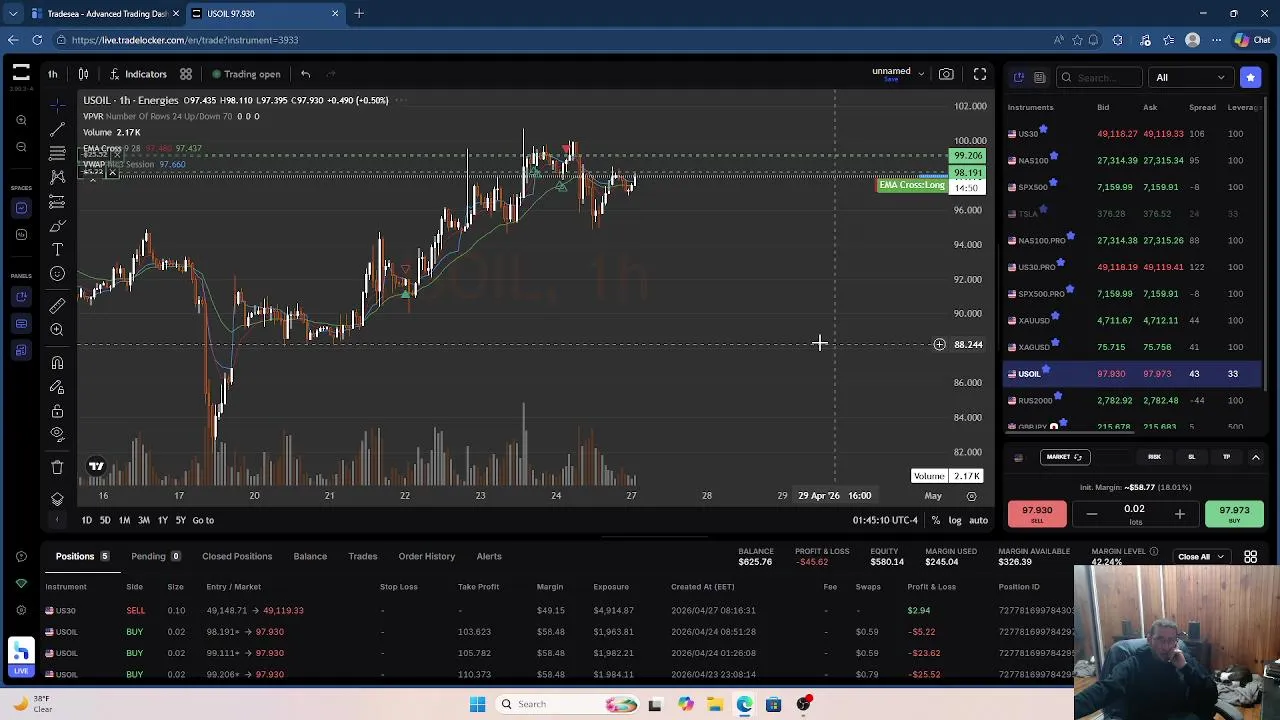The height and width of the screenshot is (720, 1280).
Task: Open the Close All dropdown
Action: coord(1201,557)
